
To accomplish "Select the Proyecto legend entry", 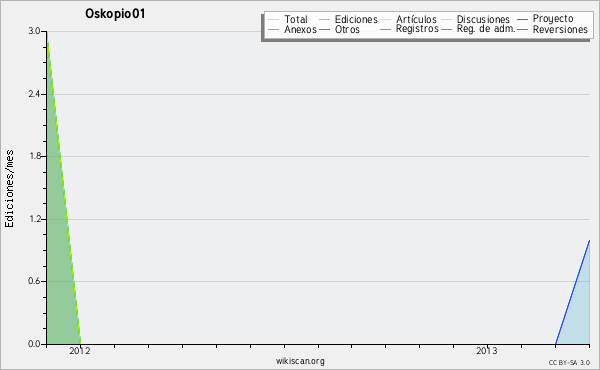I will 545,19.
